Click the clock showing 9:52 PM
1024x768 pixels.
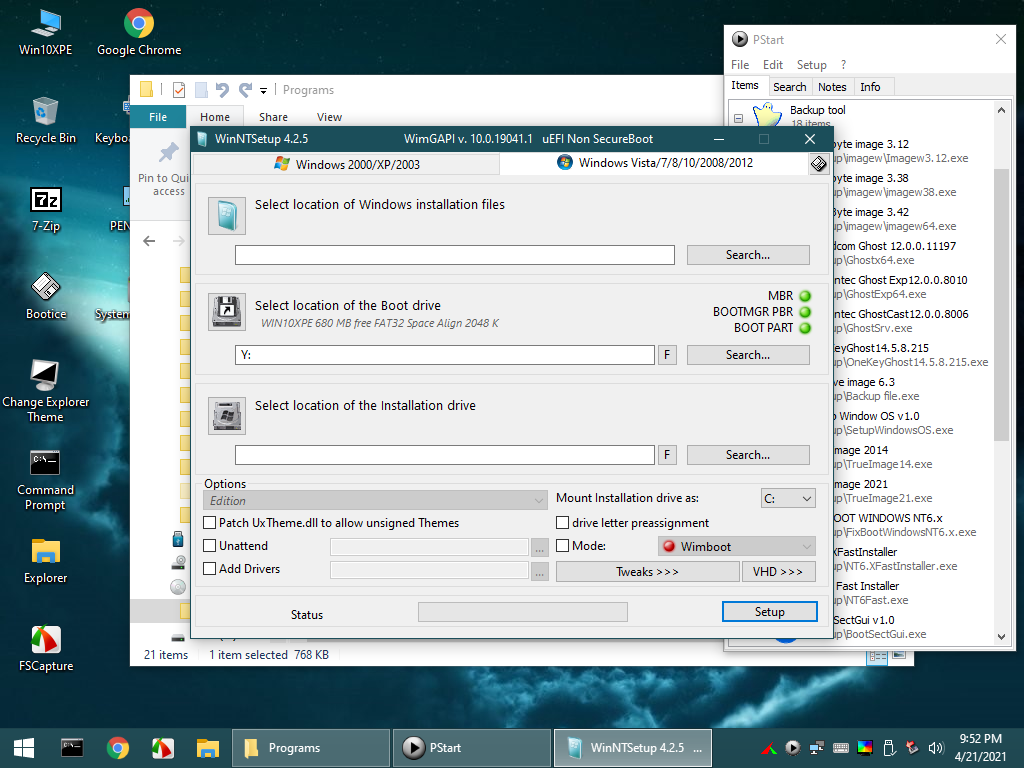click(x=980, y=739)
